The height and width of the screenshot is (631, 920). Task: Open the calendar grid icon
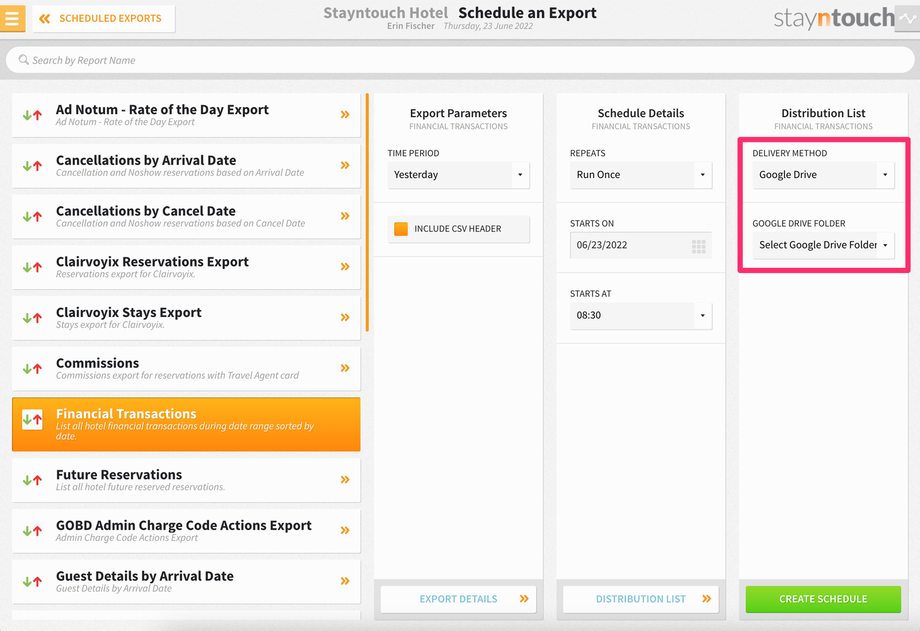(x=698, y=246)
